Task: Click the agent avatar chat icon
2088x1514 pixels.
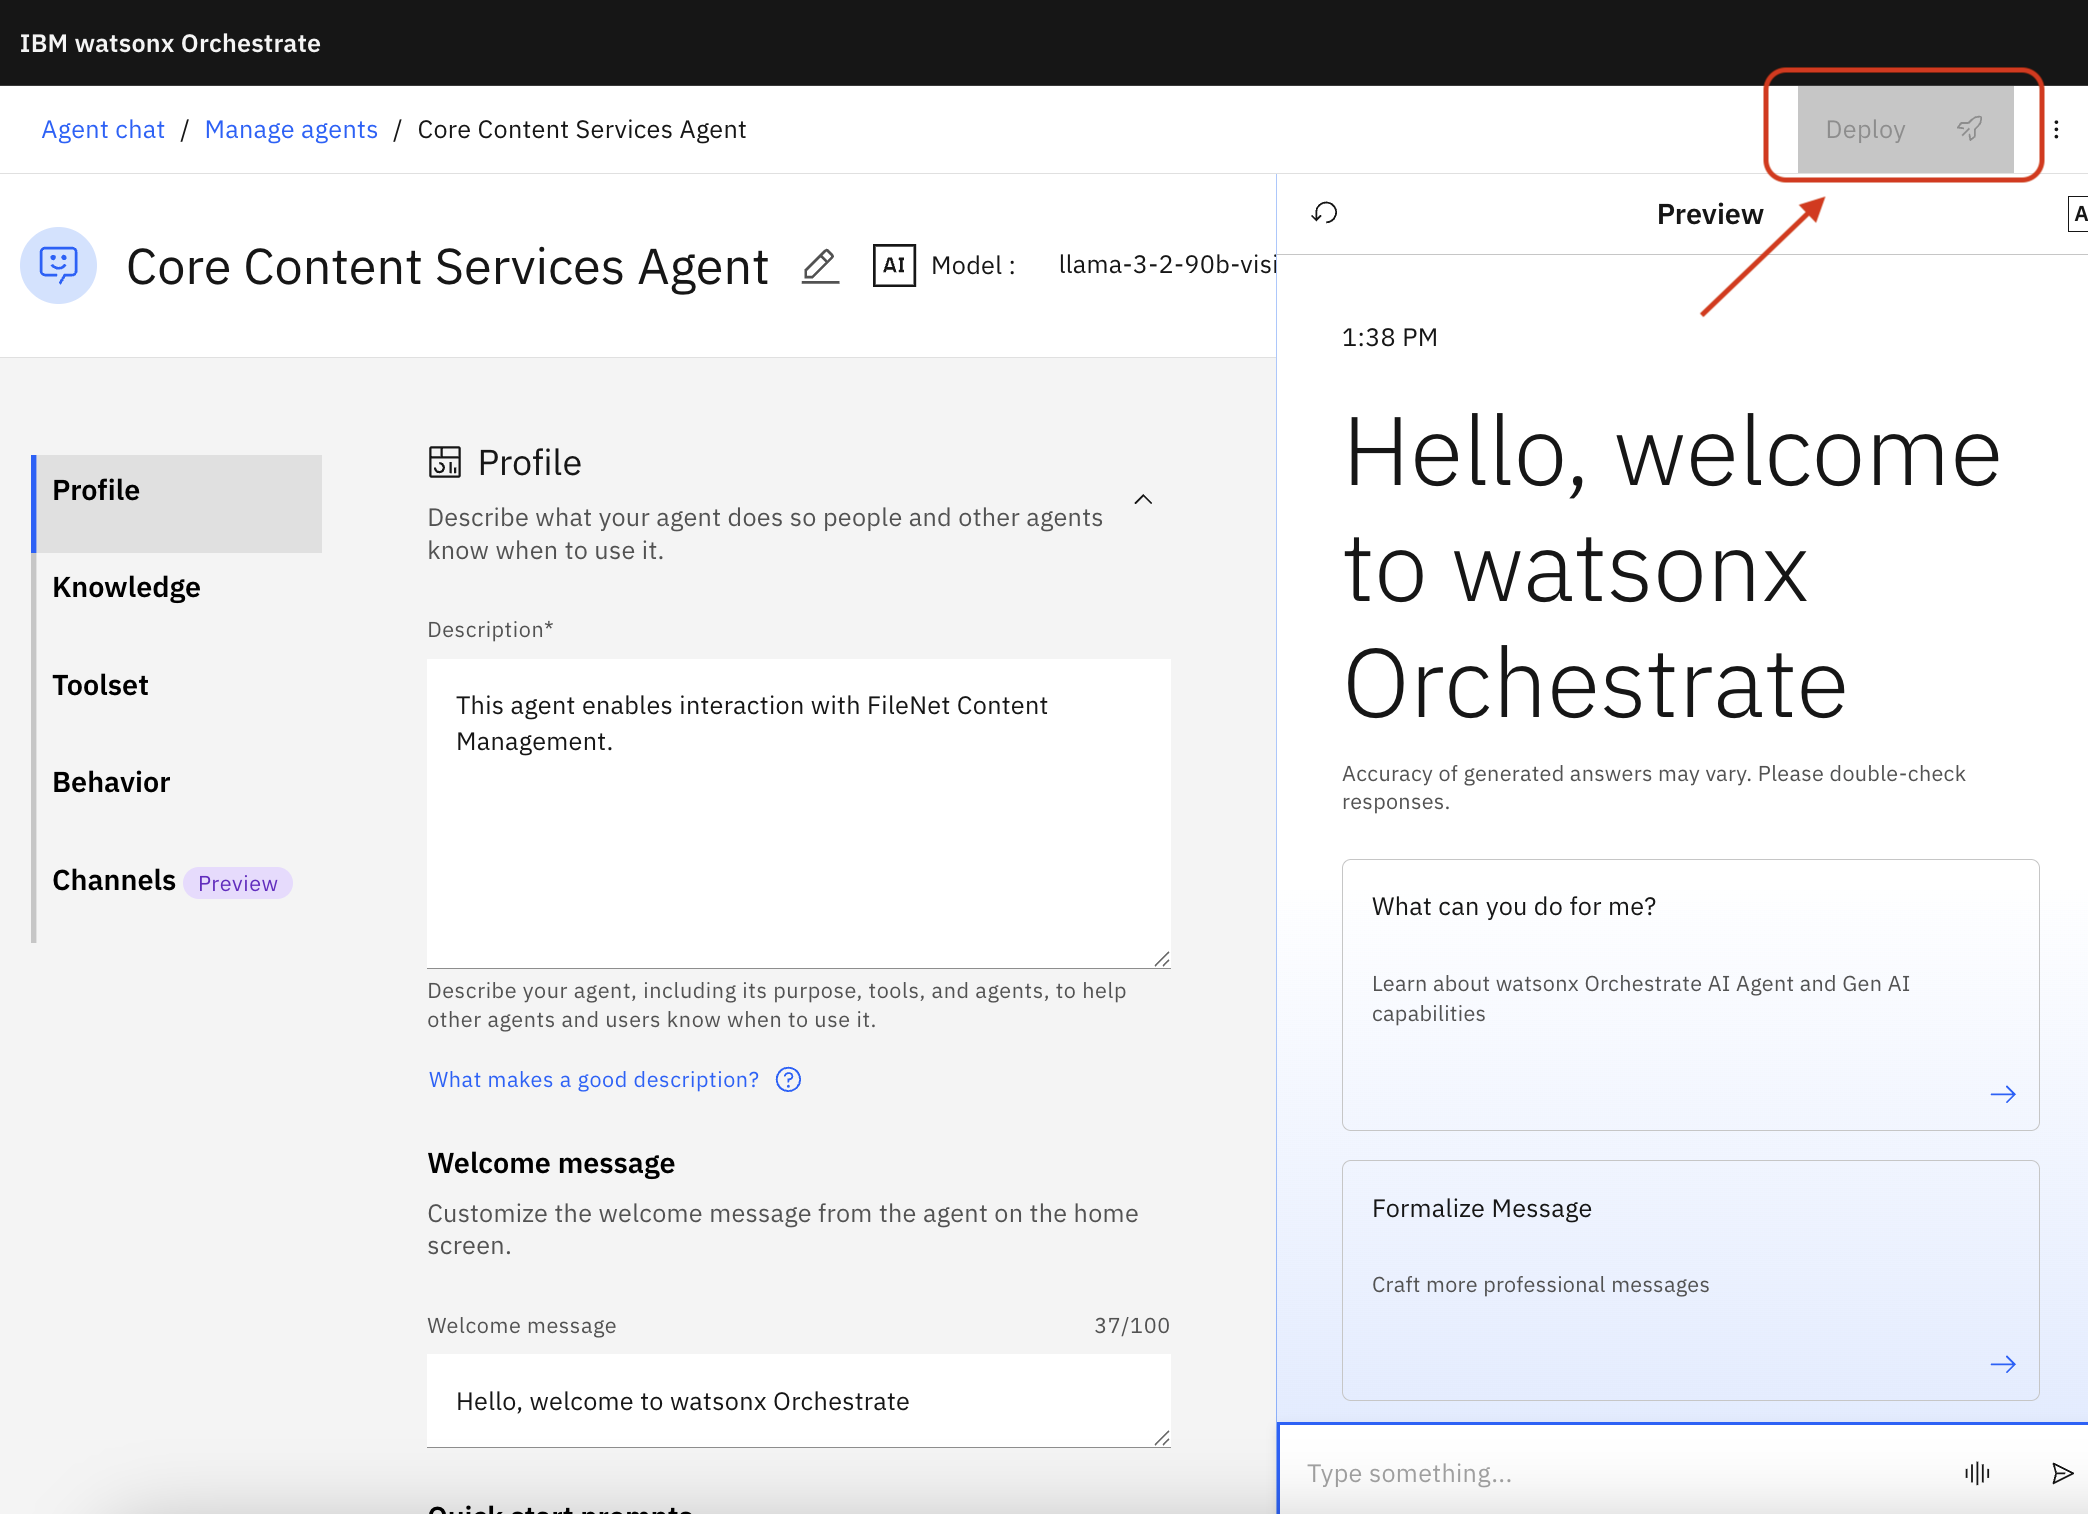Action: click(x=58, y=265)
